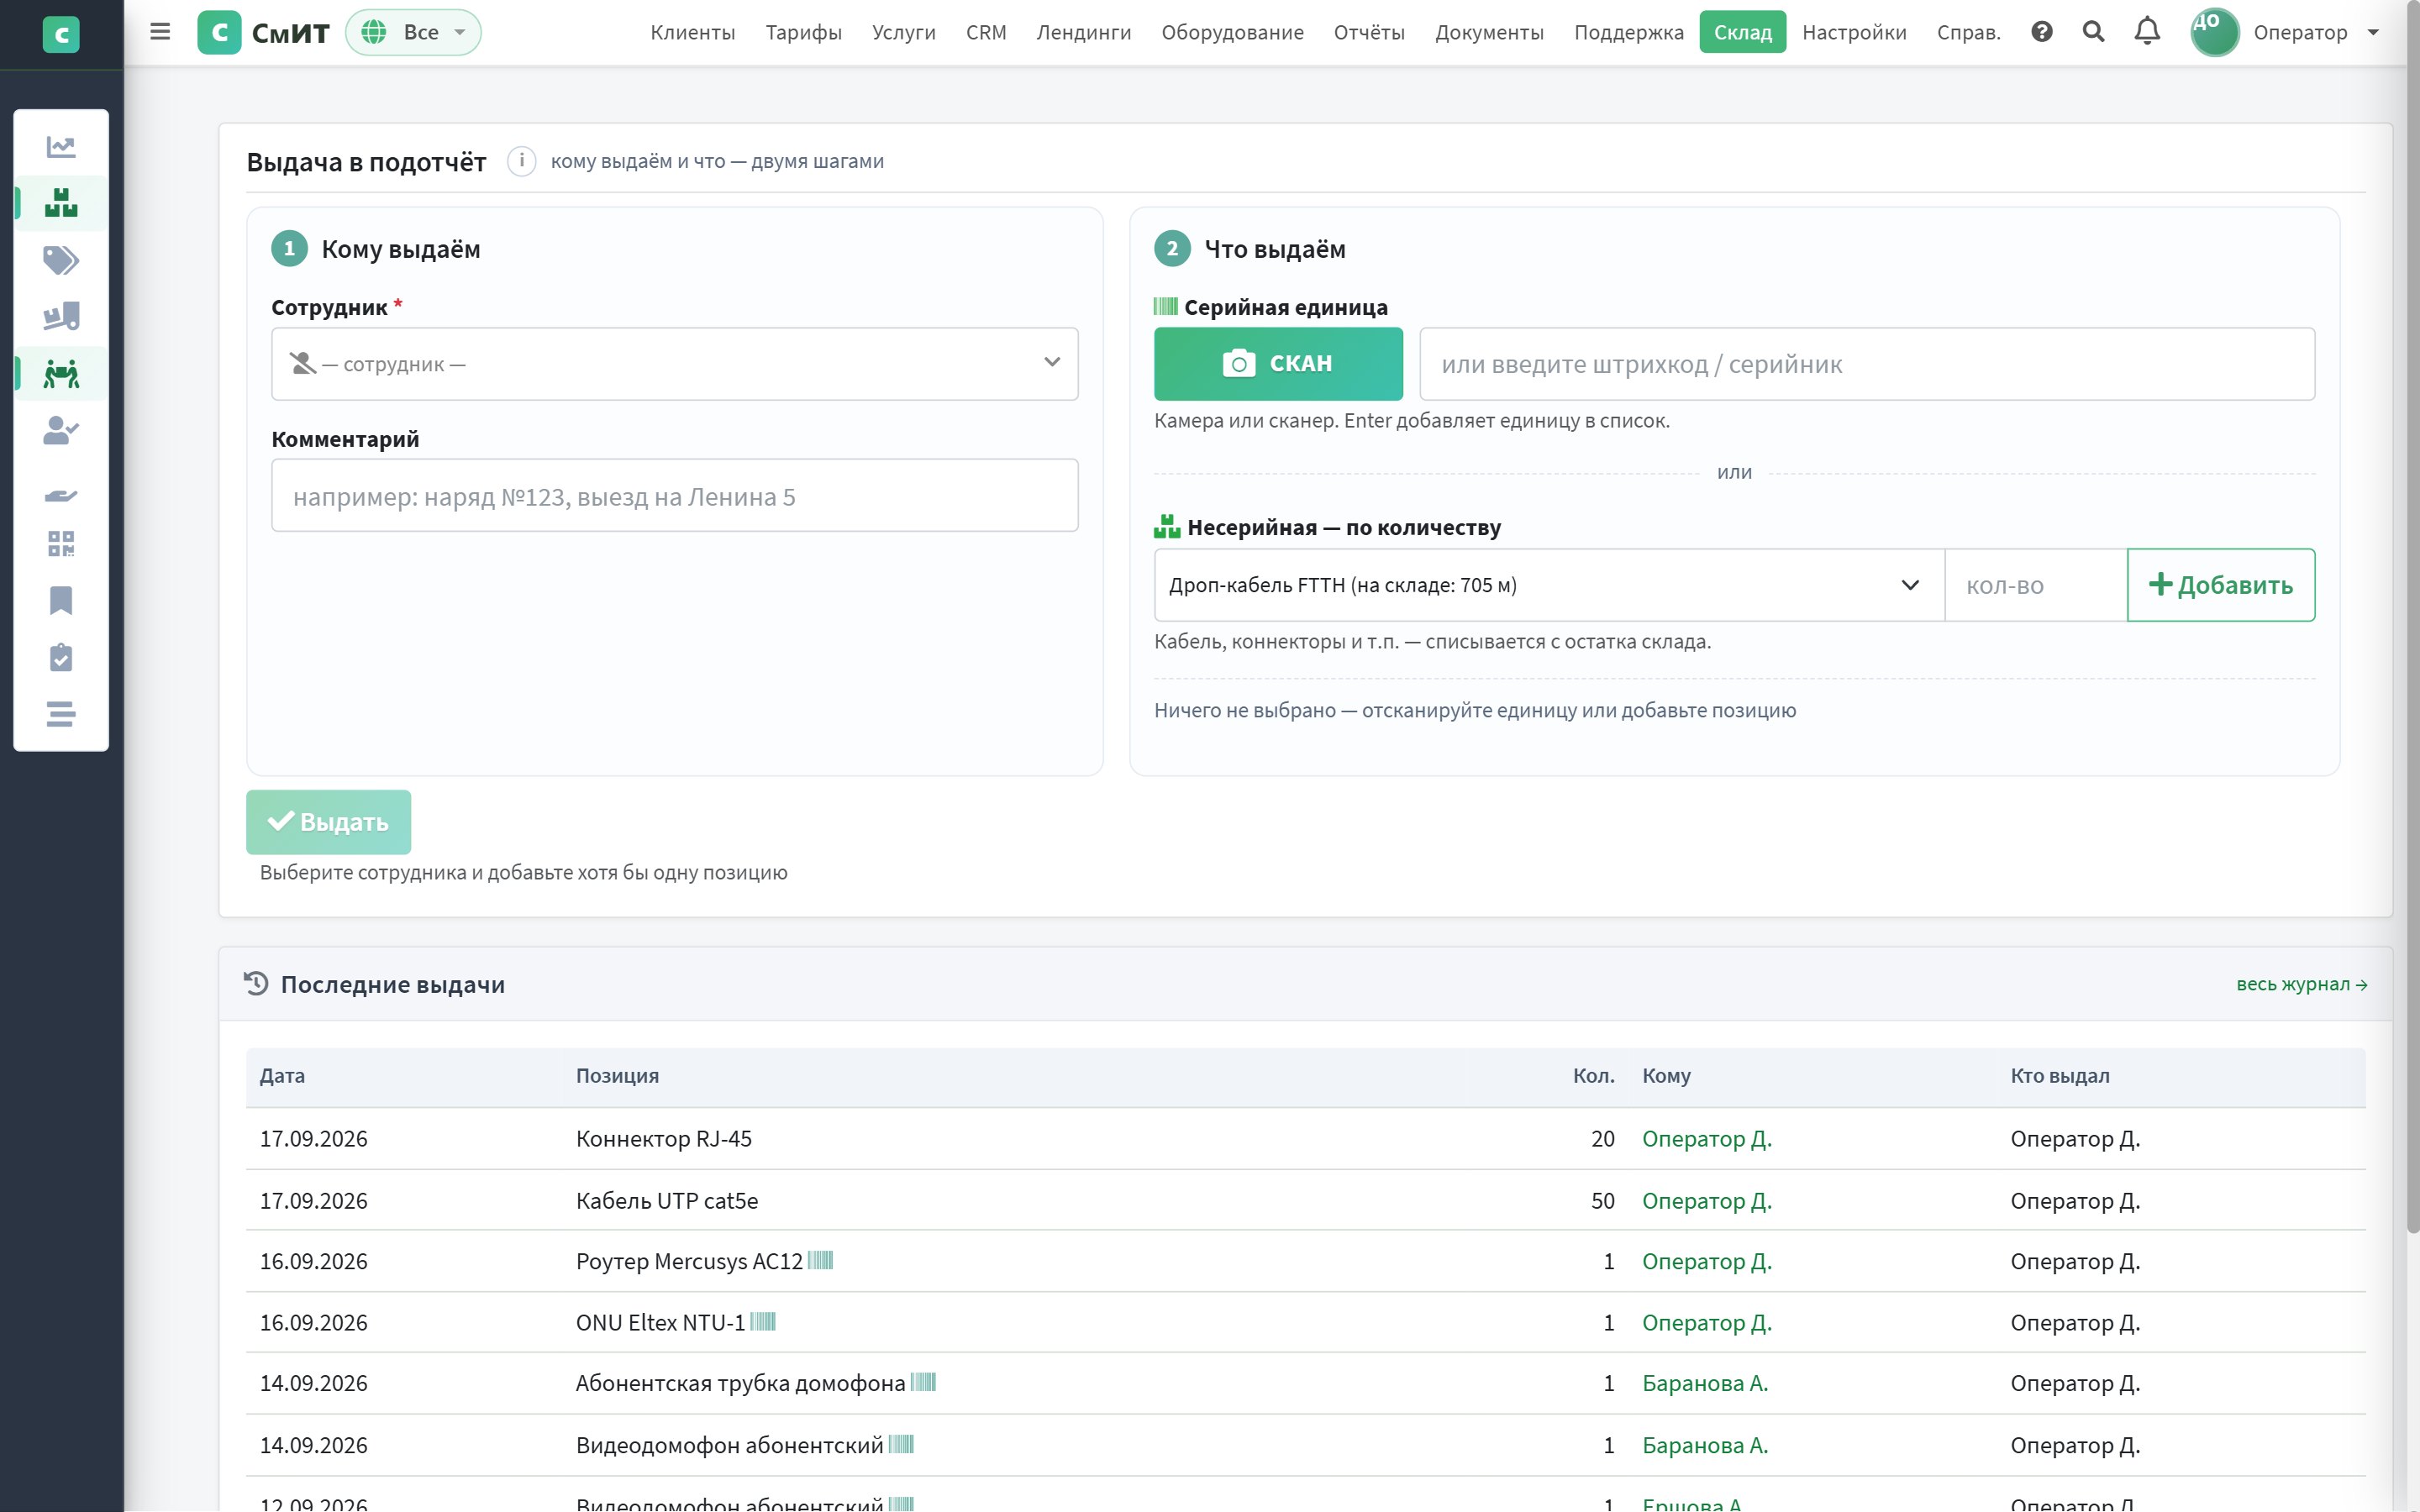Open the Оператор user menu
The height and width of the screenshot is (1512, 2420).
pos(2285,32)
